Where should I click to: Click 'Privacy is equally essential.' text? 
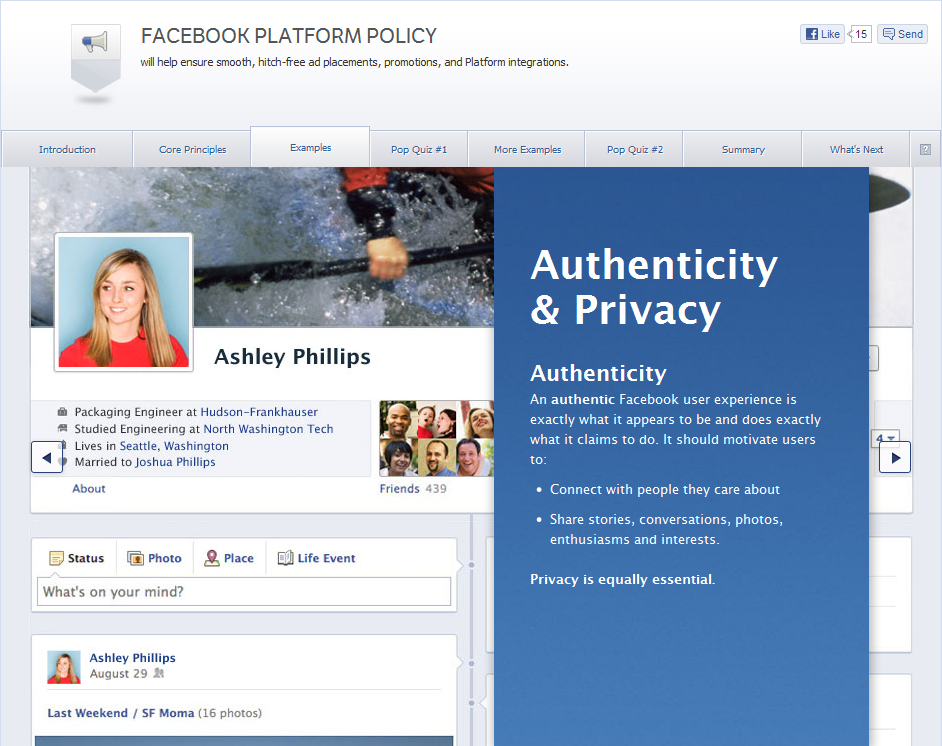(622, 580)
